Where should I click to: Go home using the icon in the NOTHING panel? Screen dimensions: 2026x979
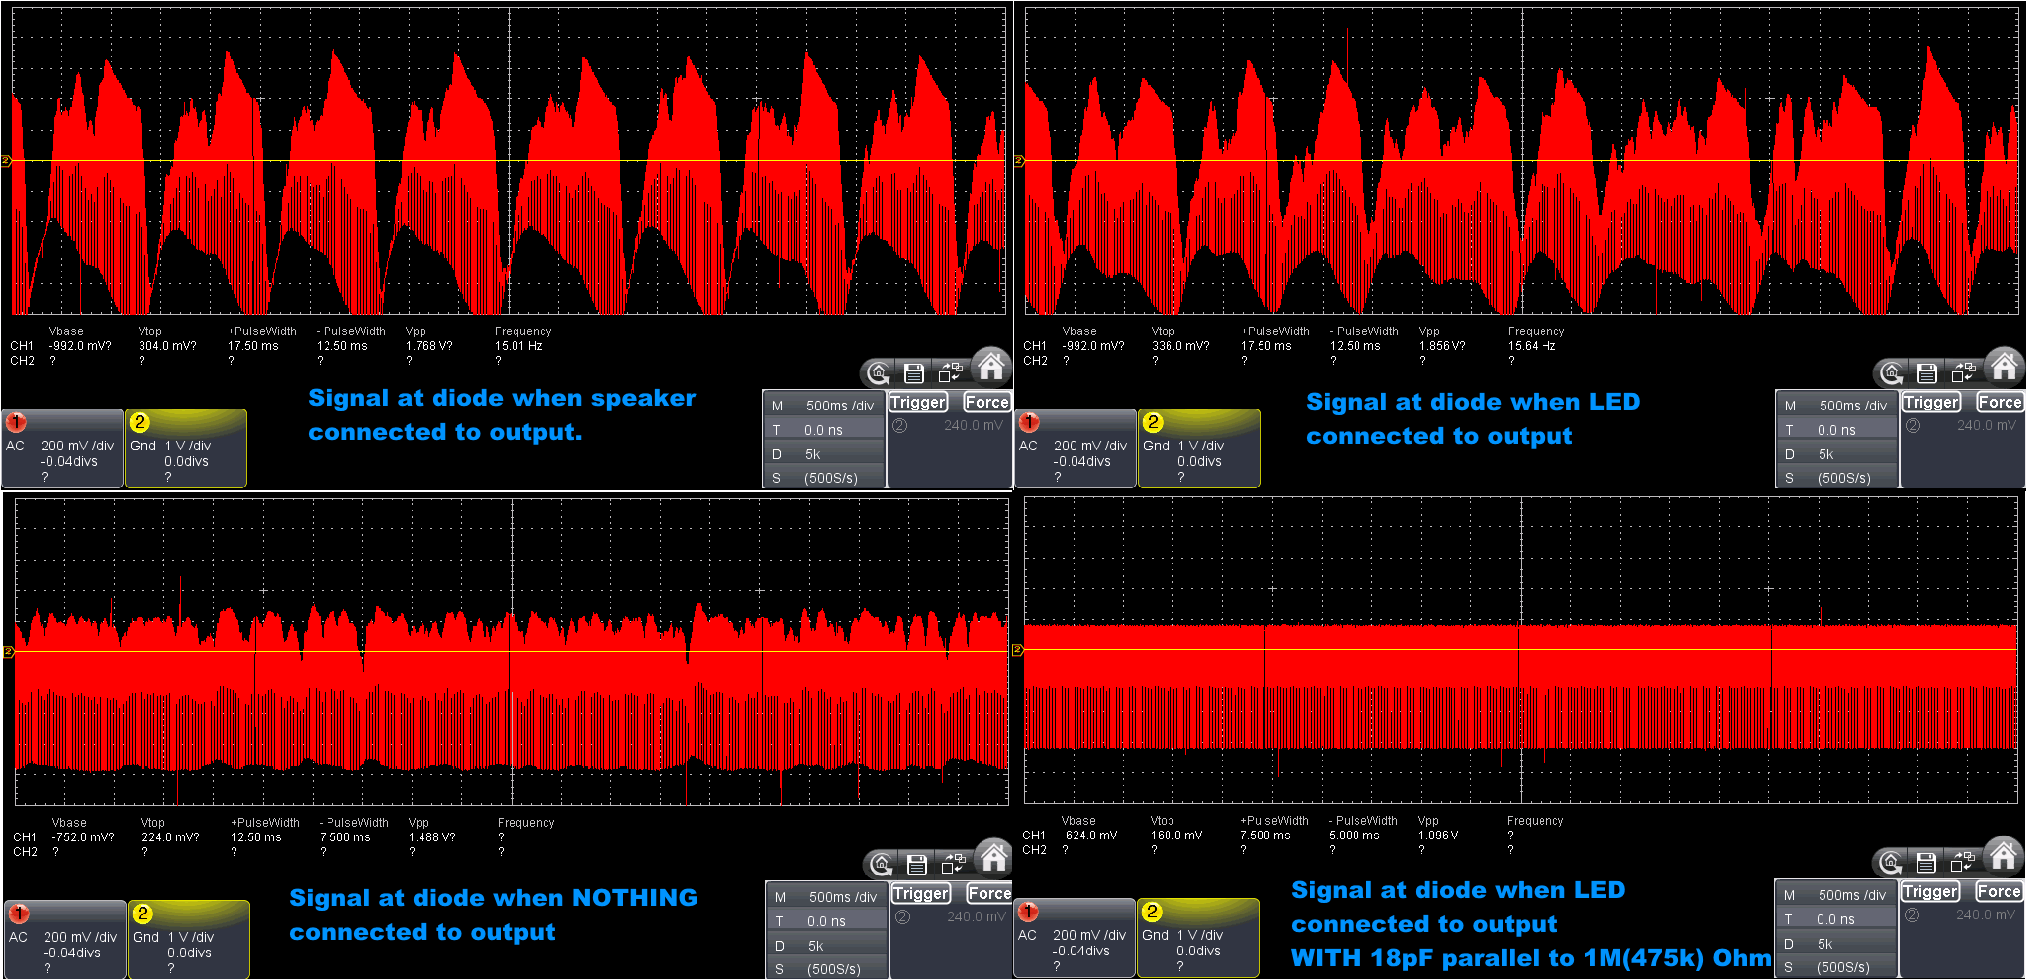click(x=993, y=857)
